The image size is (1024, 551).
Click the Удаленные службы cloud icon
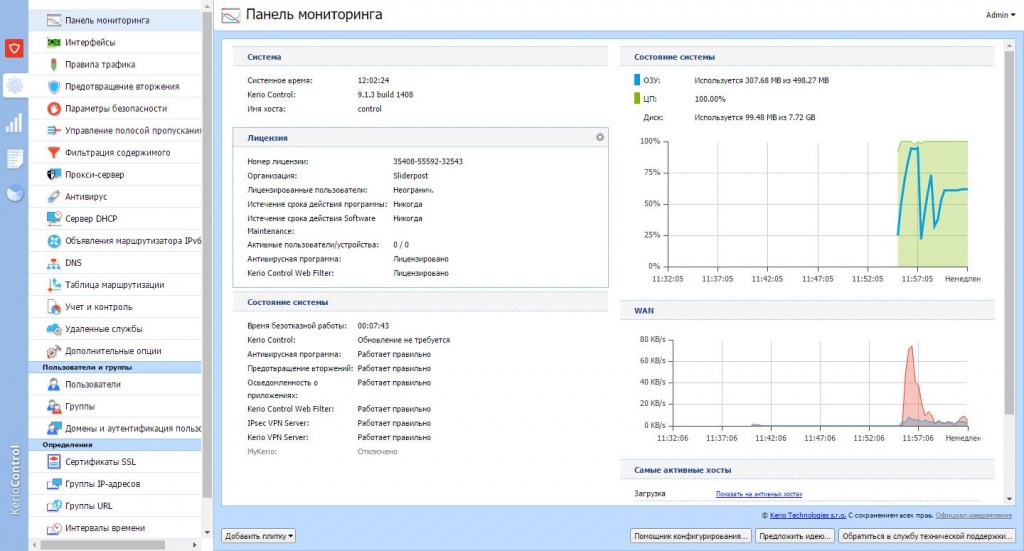[54, 329]
